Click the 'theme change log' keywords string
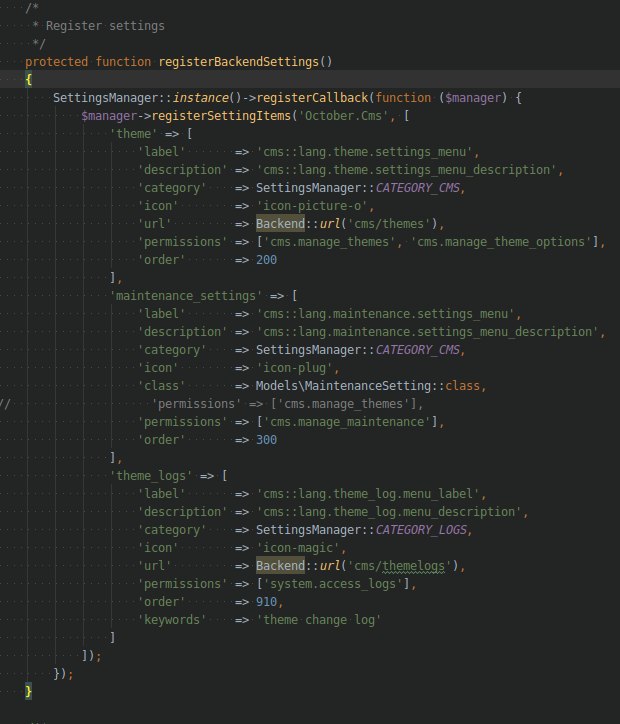The height and width of the screenshot is (724, 620). [x=319, y=620]
